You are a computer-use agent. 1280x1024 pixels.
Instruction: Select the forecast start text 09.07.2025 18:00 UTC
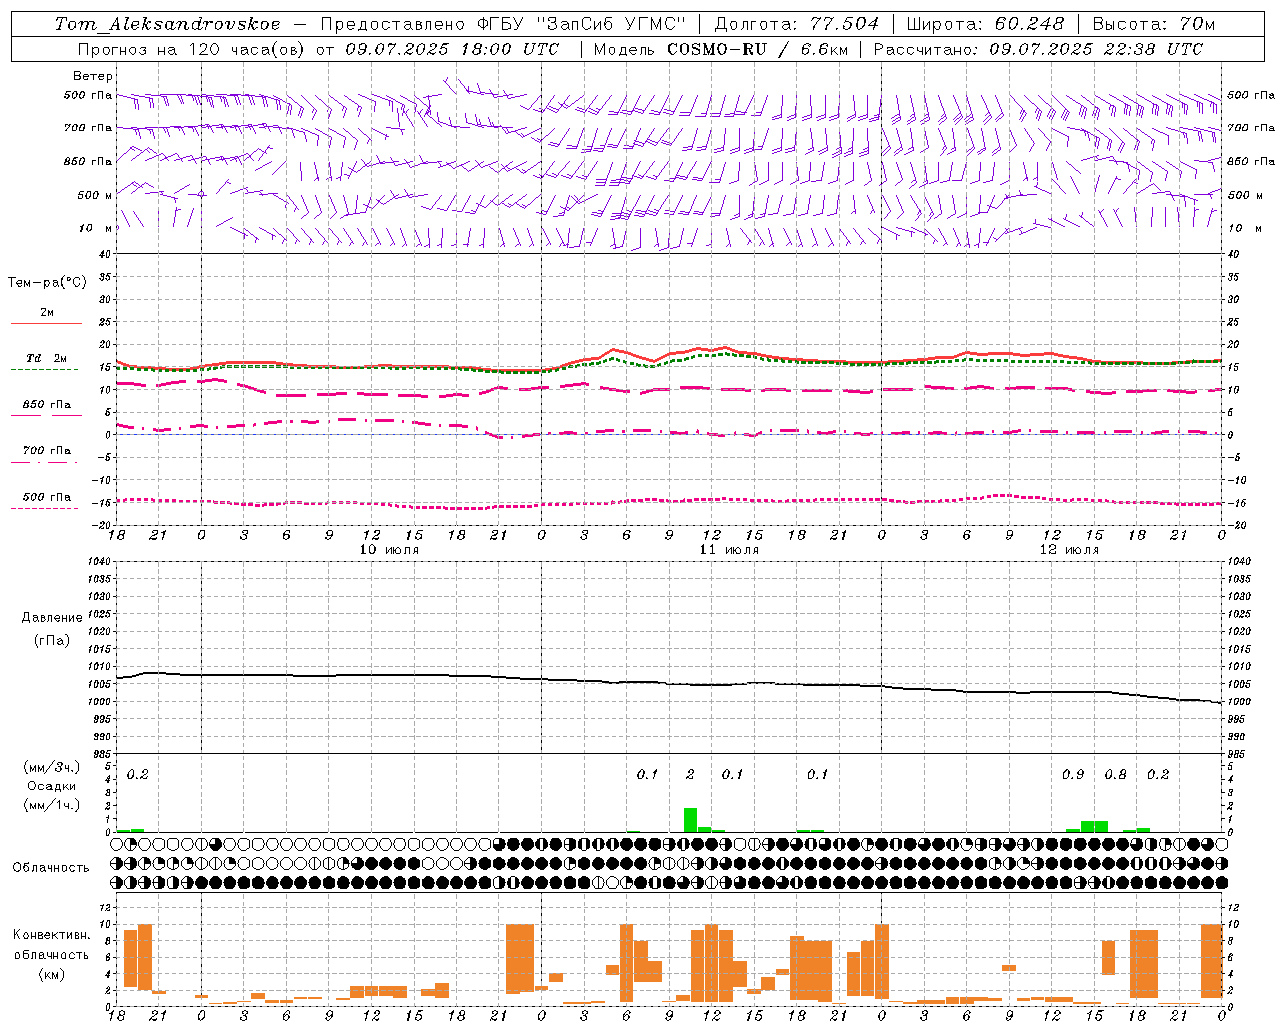pyautogui.click(x=452, y=49)
